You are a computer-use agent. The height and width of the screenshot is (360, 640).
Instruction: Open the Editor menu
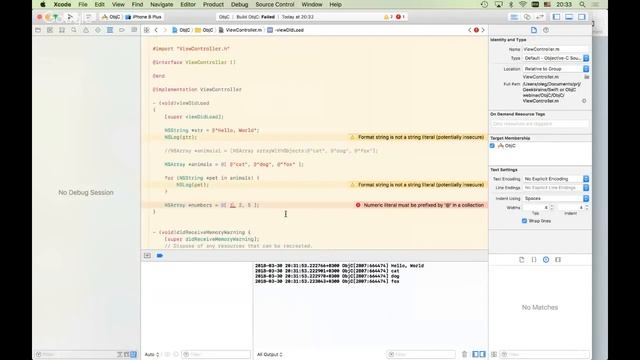pos(188,4)
